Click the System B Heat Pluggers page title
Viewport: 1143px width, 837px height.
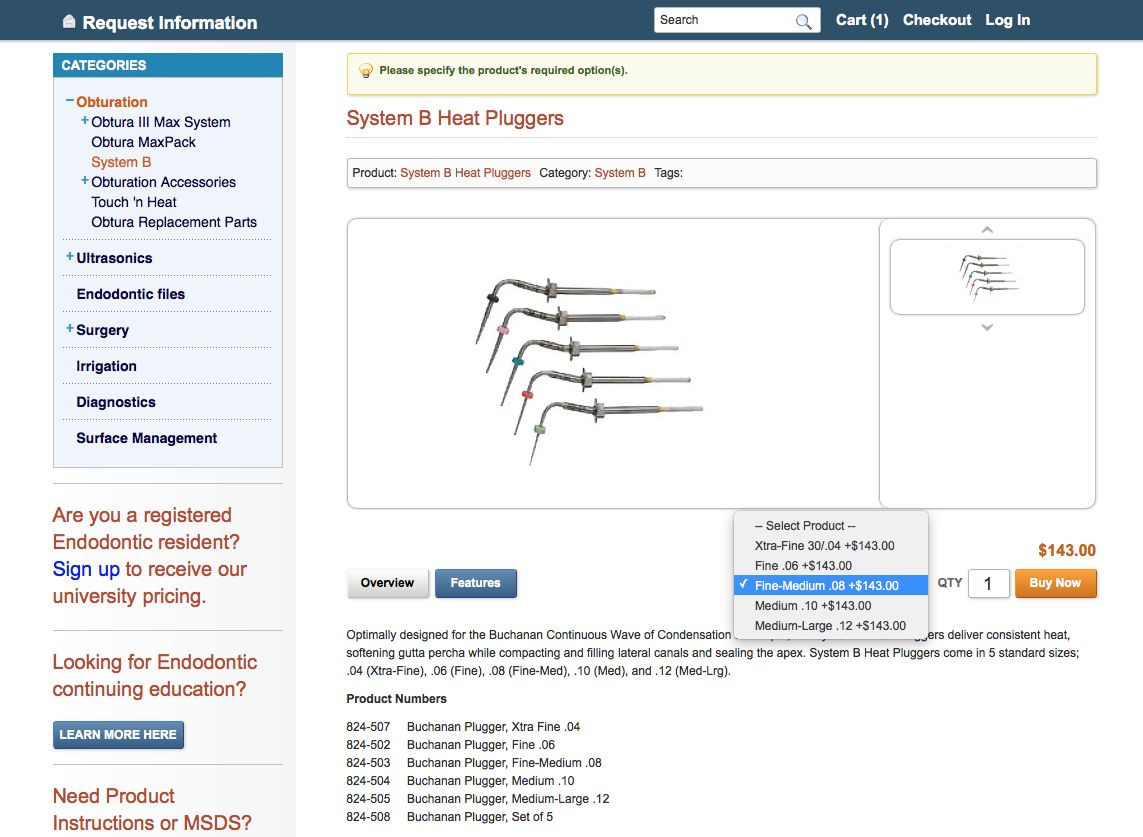click(x=455, y=118)
